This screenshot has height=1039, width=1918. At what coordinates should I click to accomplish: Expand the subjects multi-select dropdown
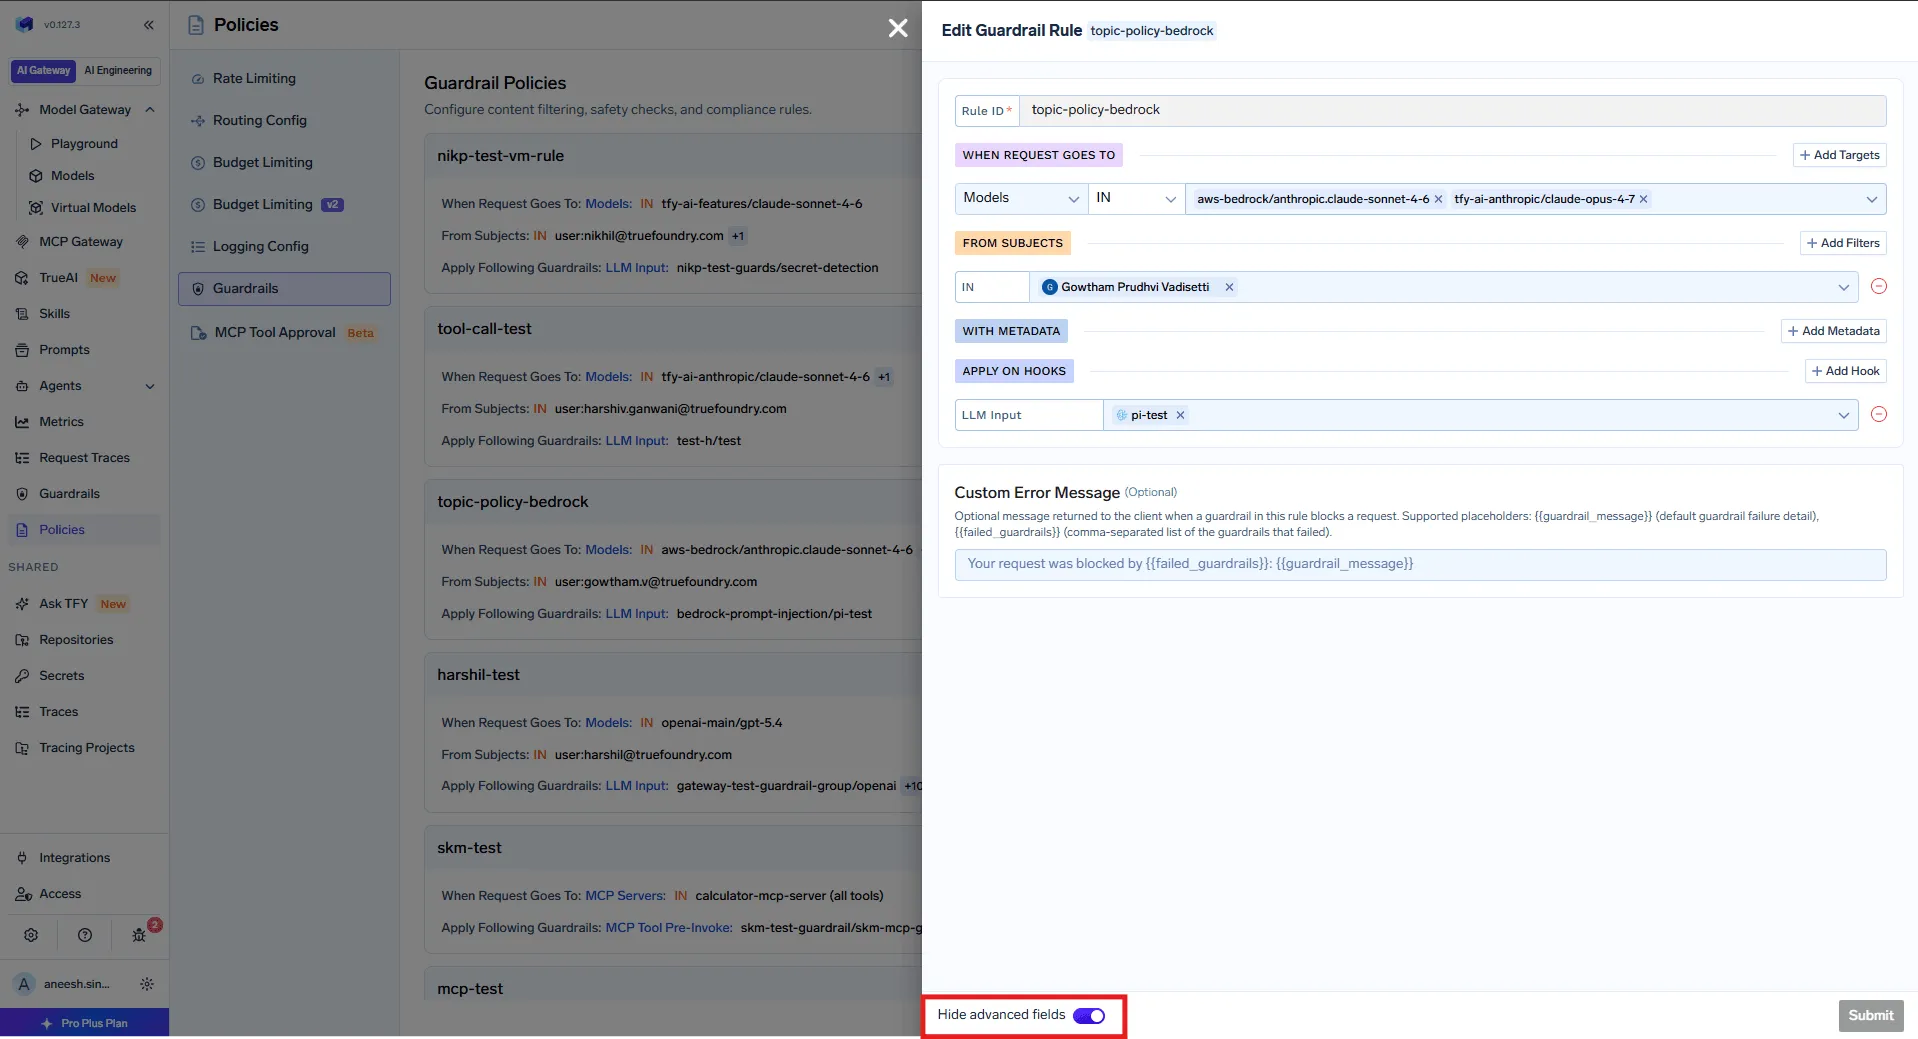click(x=1843, y=287)
